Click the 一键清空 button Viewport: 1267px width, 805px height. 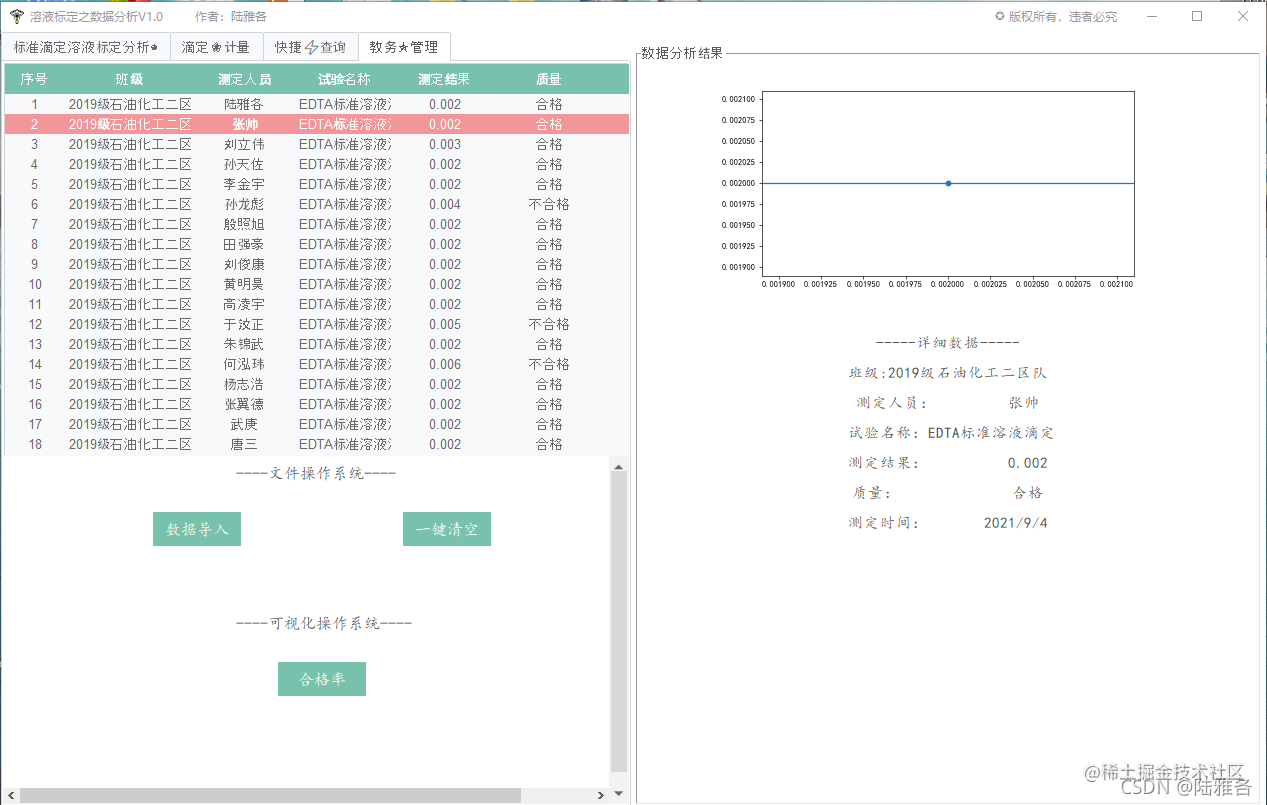pos(446,529)
